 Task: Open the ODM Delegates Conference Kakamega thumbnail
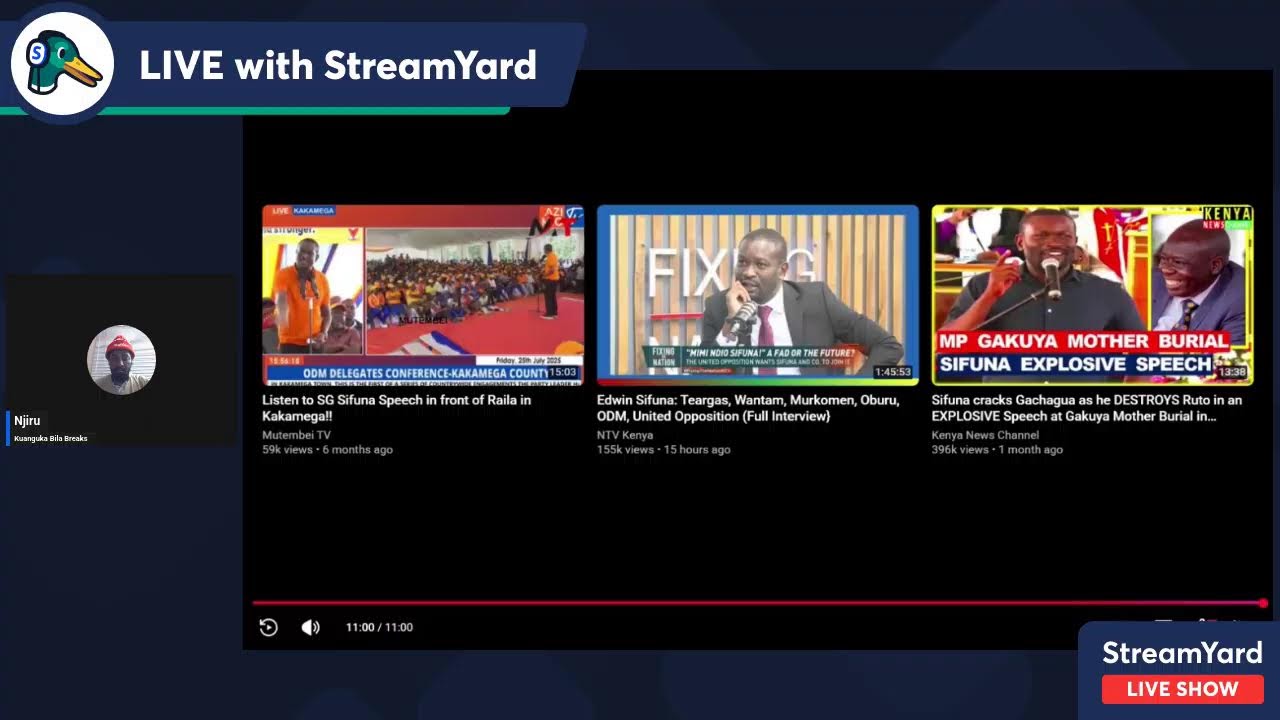coord(423,295)
